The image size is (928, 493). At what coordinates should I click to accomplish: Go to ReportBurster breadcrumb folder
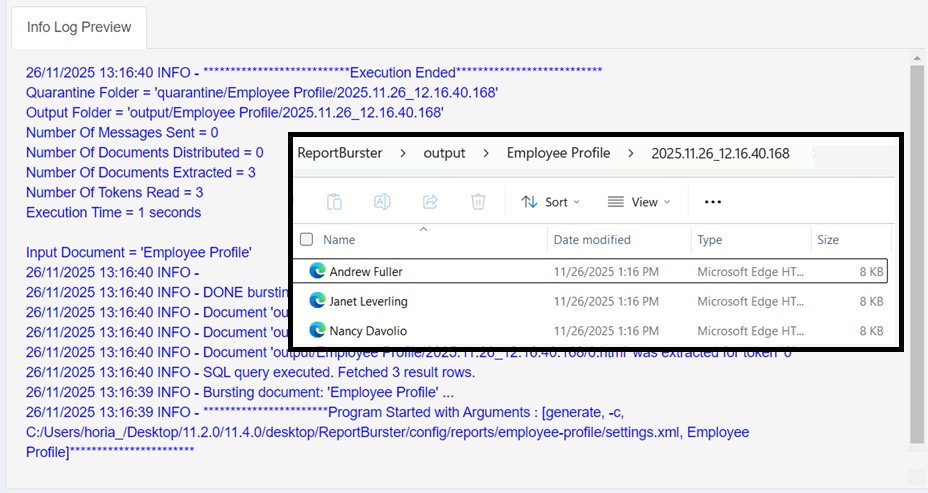(x=340, y=153)
